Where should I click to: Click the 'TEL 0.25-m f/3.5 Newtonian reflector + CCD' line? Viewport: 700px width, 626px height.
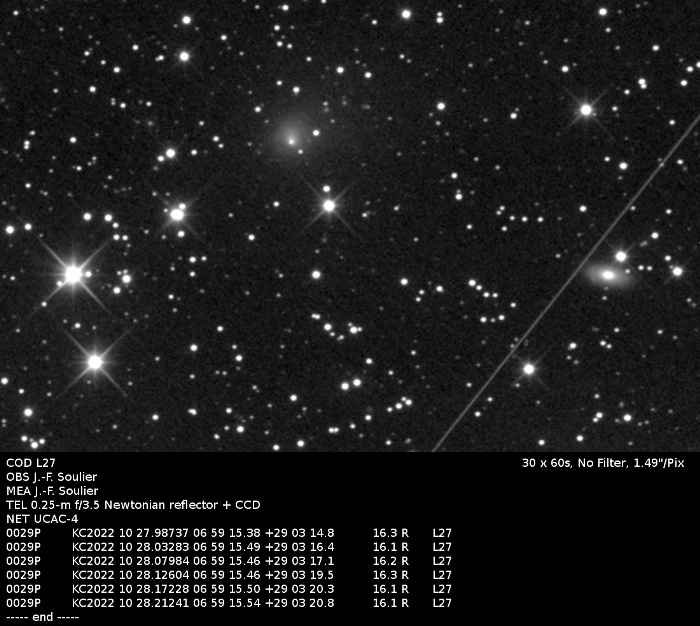click(x=133, y=505)
